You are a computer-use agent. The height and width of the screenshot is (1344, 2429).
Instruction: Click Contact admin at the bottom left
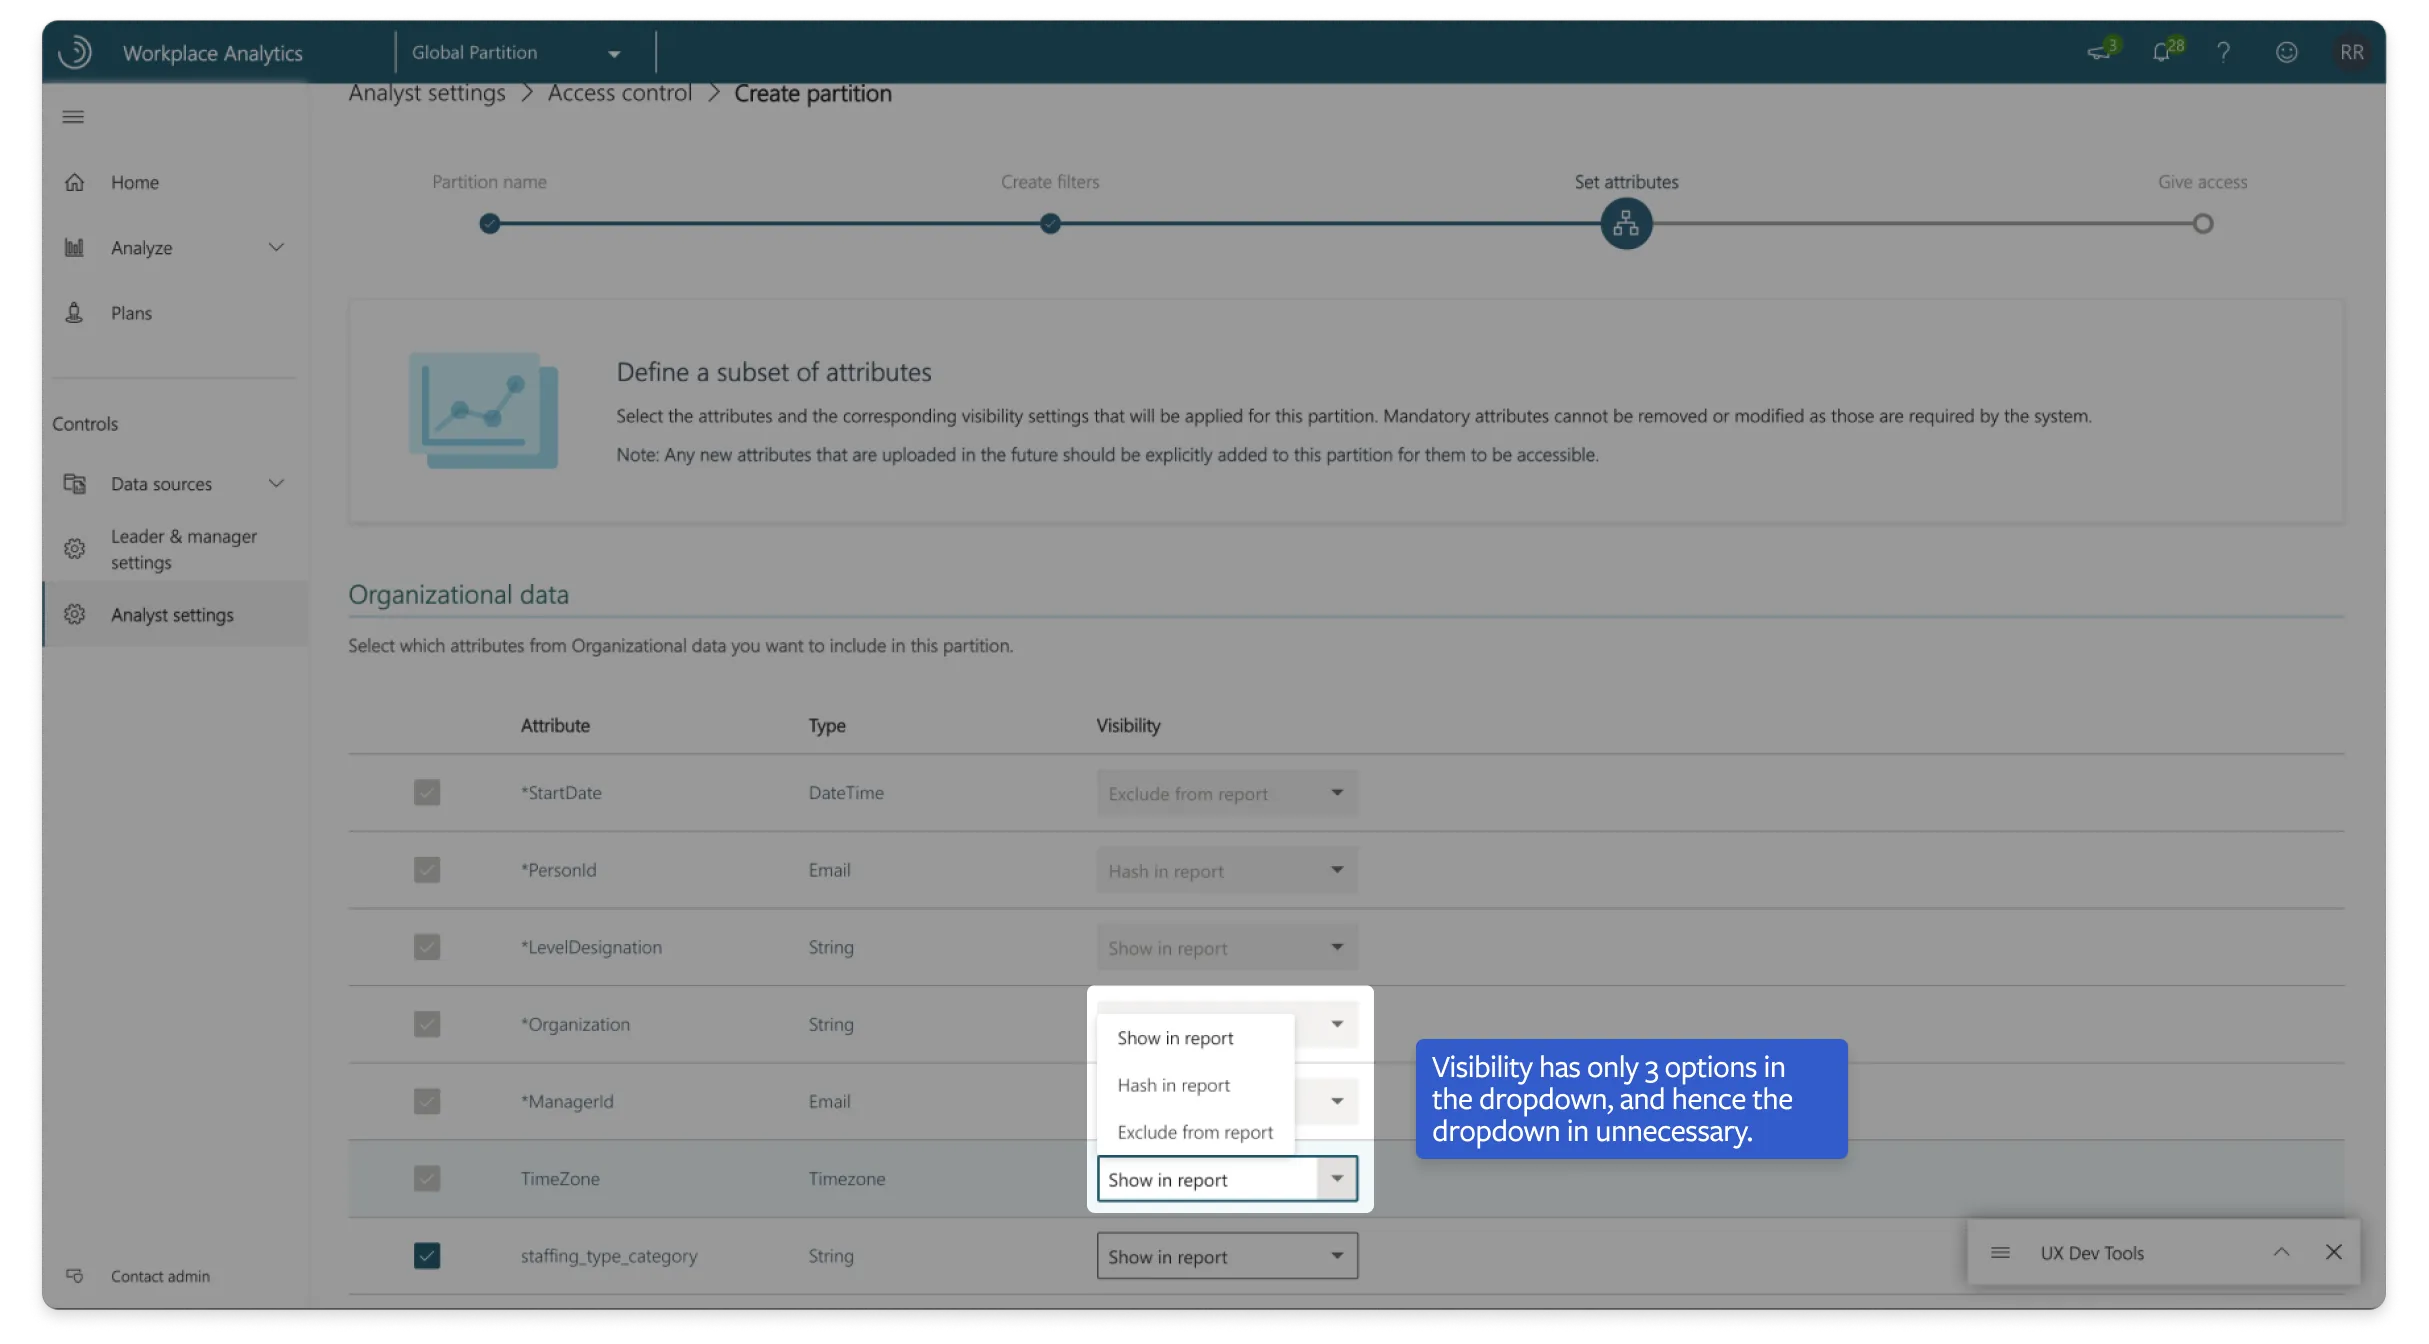pyautogui.click(x=159, y=1276)
